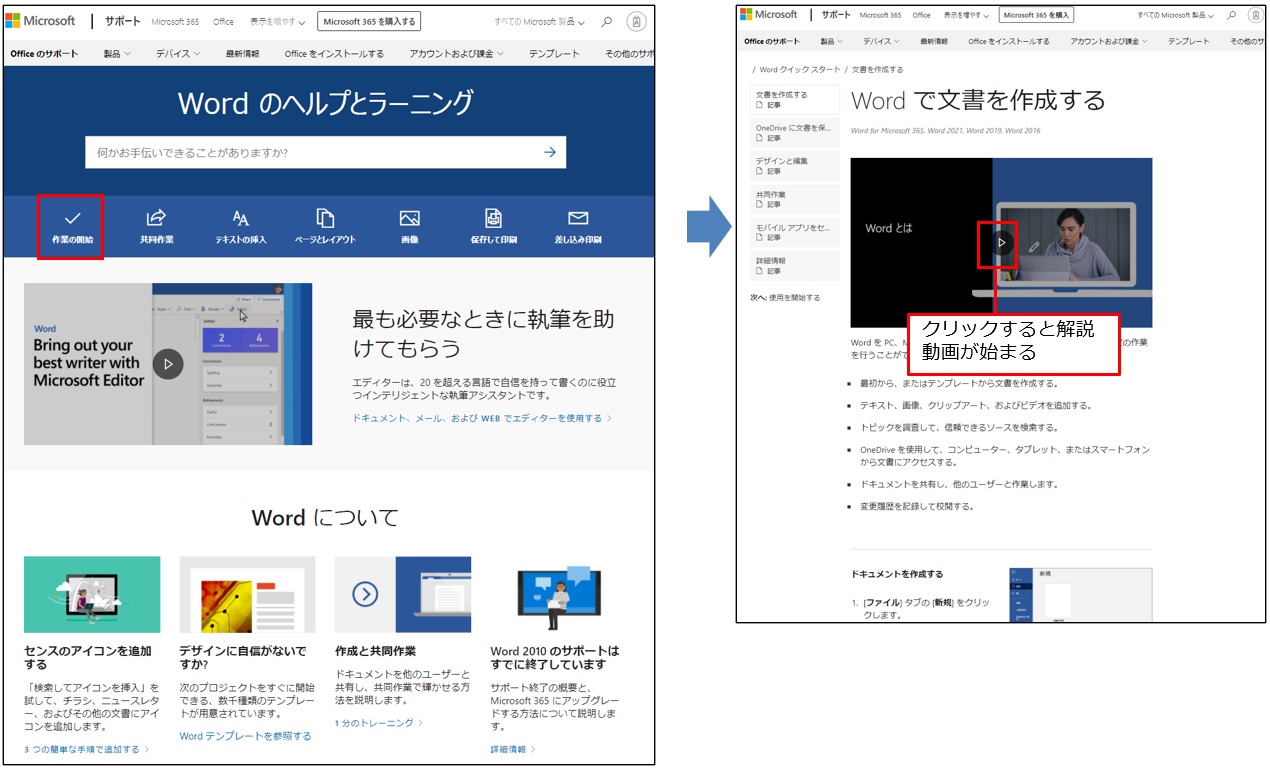Select 文書を作成する article in sidebar
The image size is (1270, 768).
[x=795, y=99]
